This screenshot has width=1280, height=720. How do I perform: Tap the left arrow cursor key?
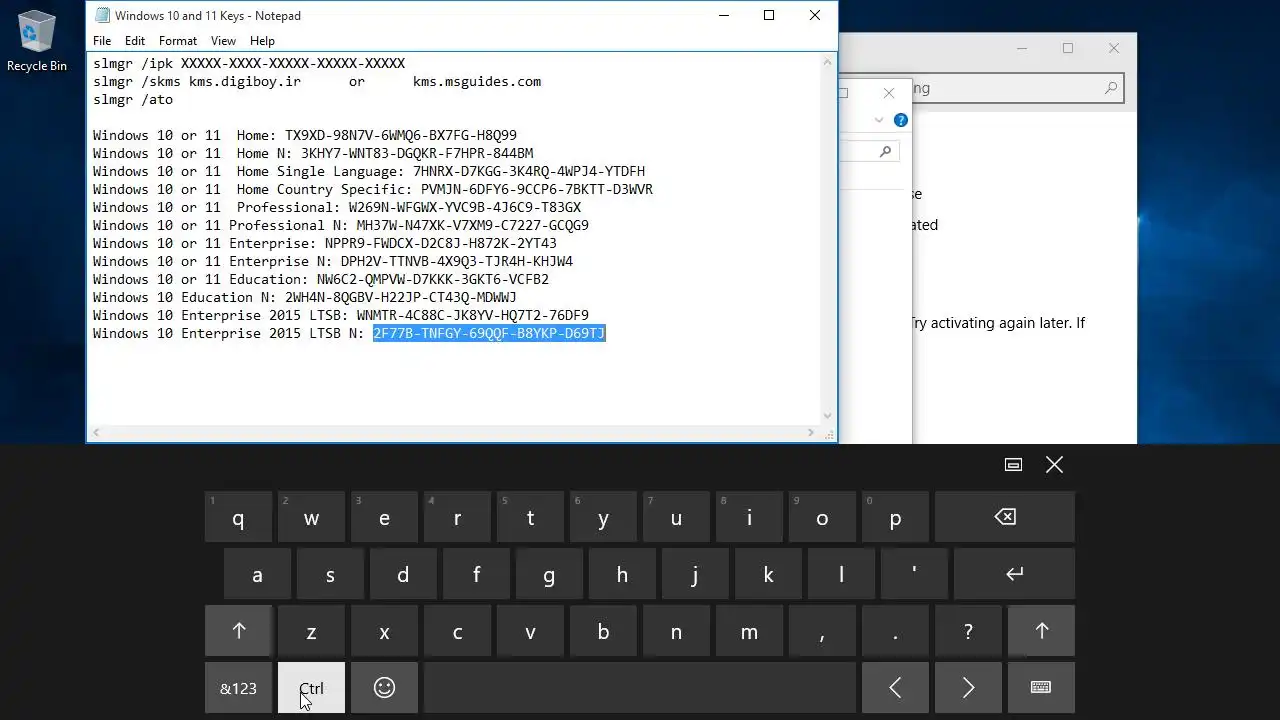click(x=895, y=688)
